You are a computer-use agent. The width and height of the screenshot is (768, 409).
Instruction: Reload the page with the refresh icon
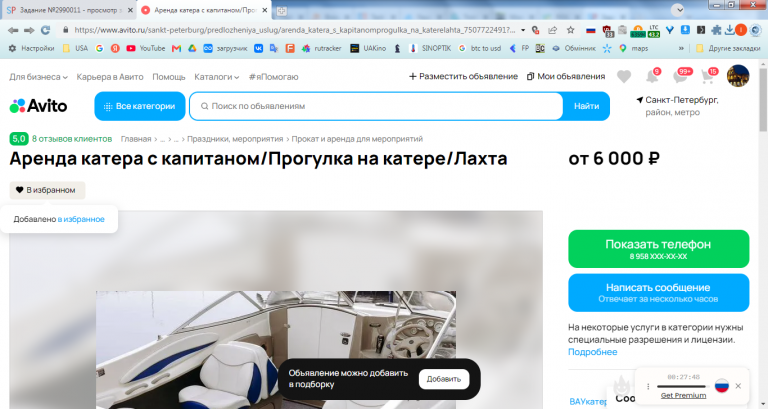45,30
